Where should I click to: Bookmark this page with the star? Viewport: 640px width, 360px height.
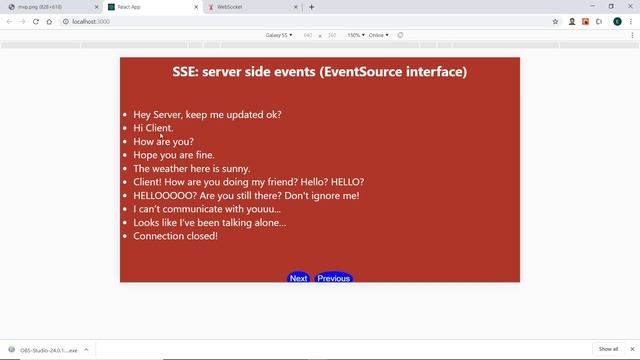click(x=555, y=22)
